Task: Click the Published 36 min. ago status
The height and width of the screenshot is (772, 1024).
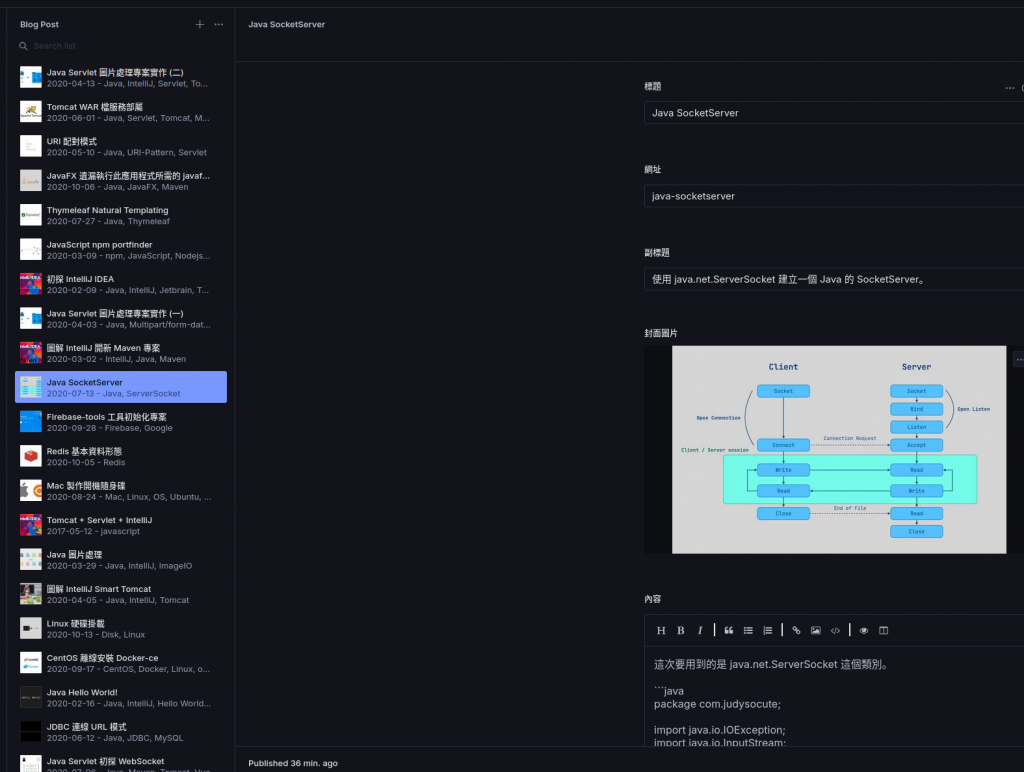Action: [x=293, y=763]
